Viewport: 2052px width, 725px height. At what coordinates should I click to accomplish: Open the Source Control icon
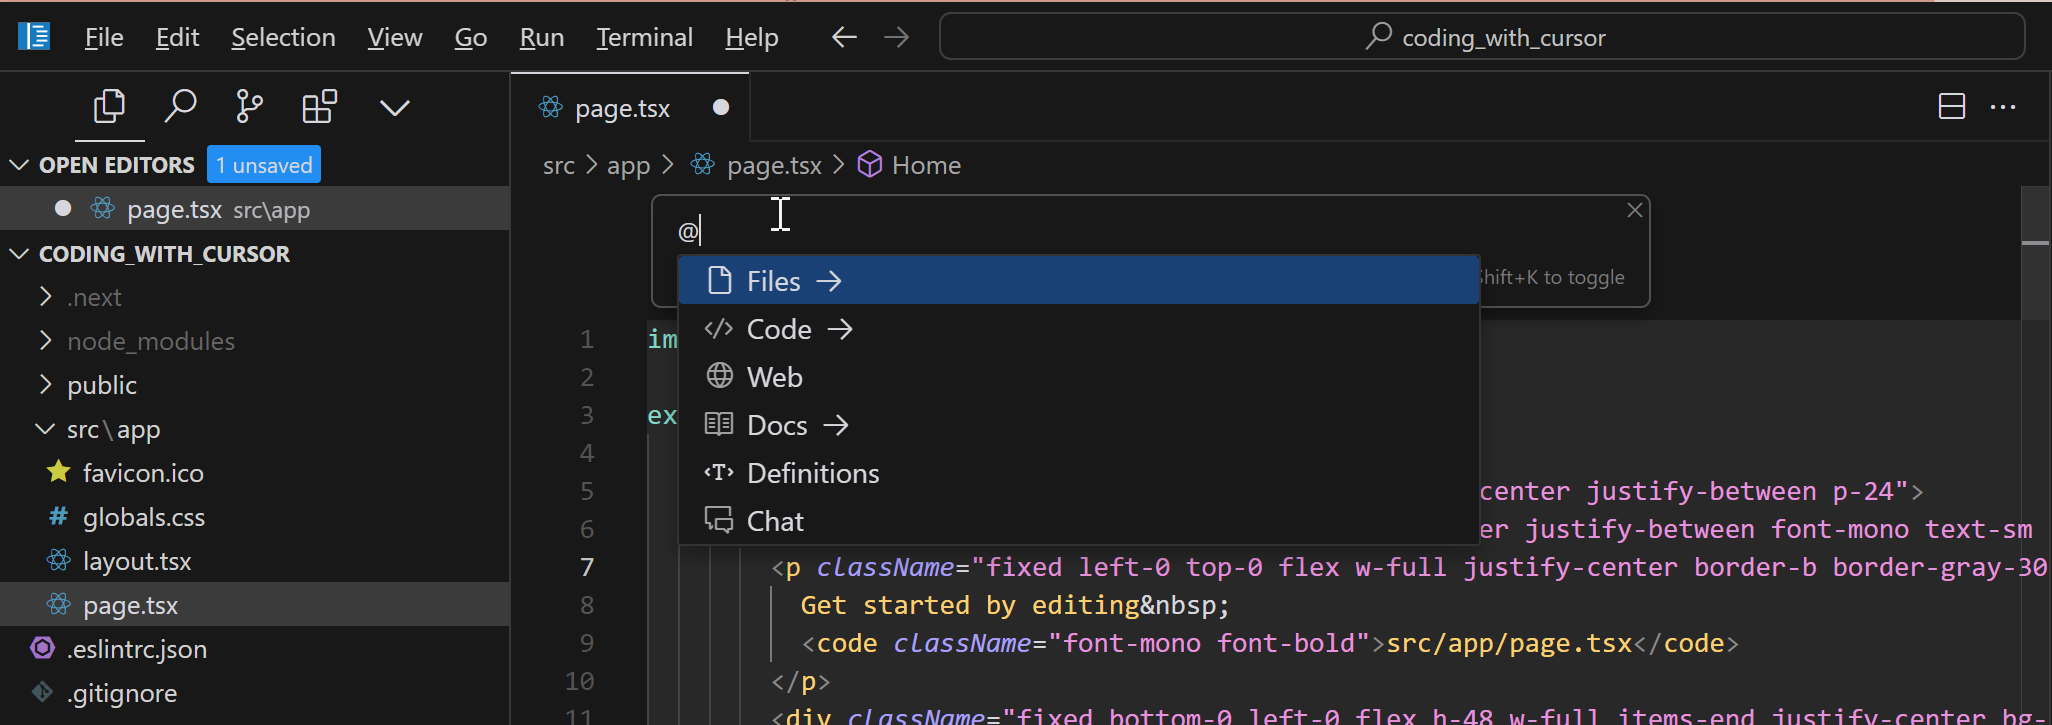pos(249,106)
